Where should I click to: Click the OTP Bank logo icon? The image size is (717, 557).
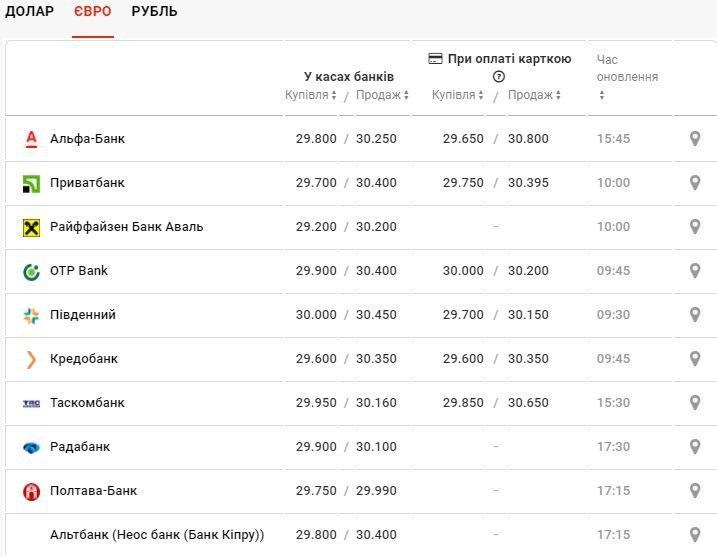pyautogui.click(x=31, y=271)
